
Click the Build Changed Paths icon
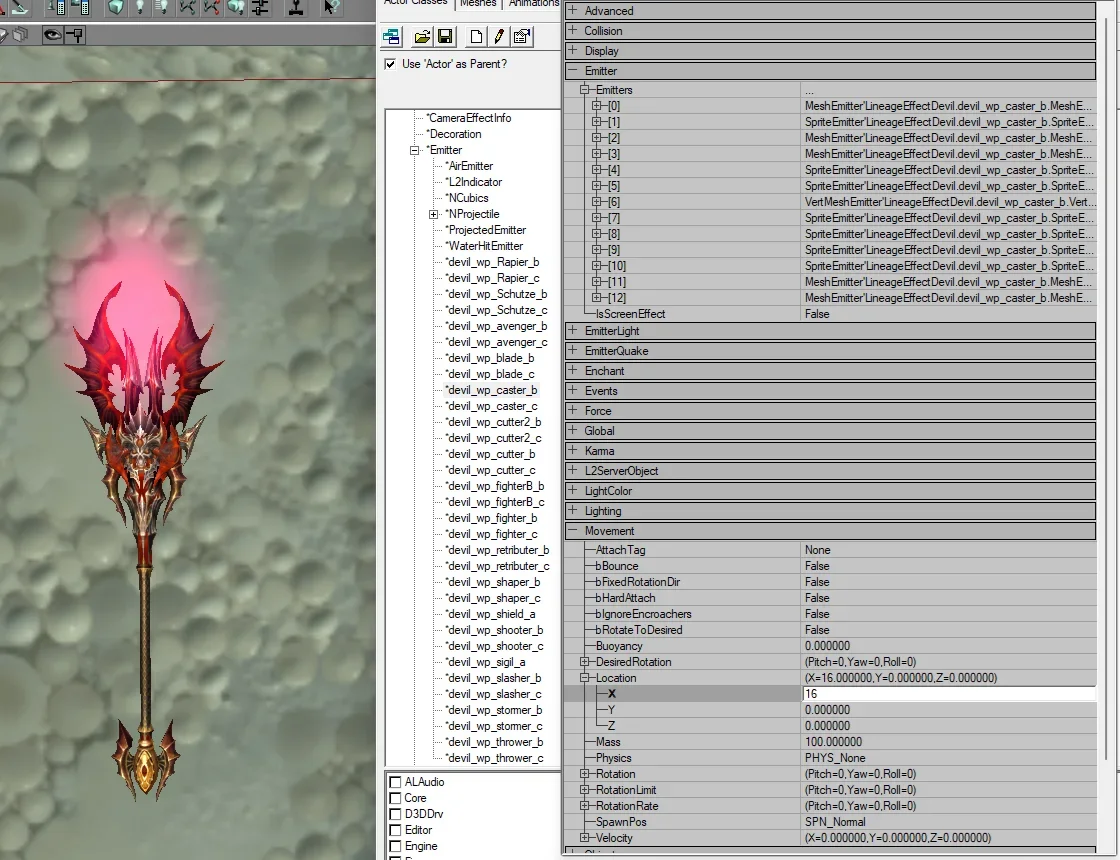(x=211, y=7)
